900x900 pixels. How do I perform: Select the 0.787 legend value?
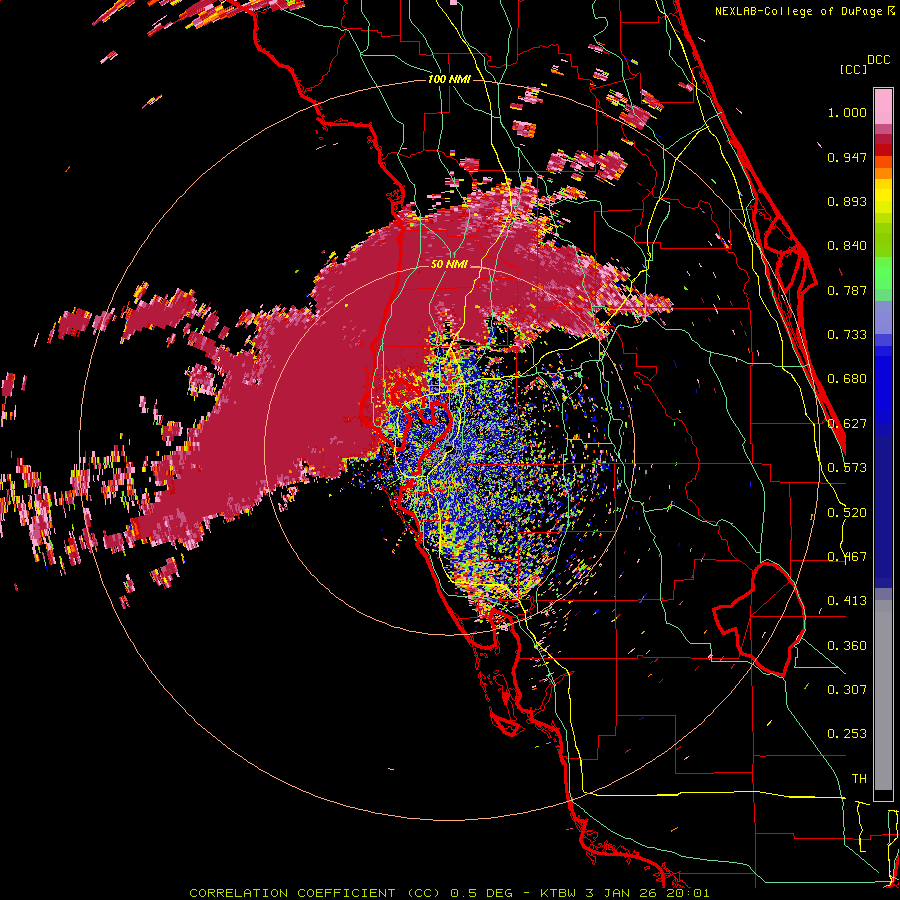pos(847,290)
